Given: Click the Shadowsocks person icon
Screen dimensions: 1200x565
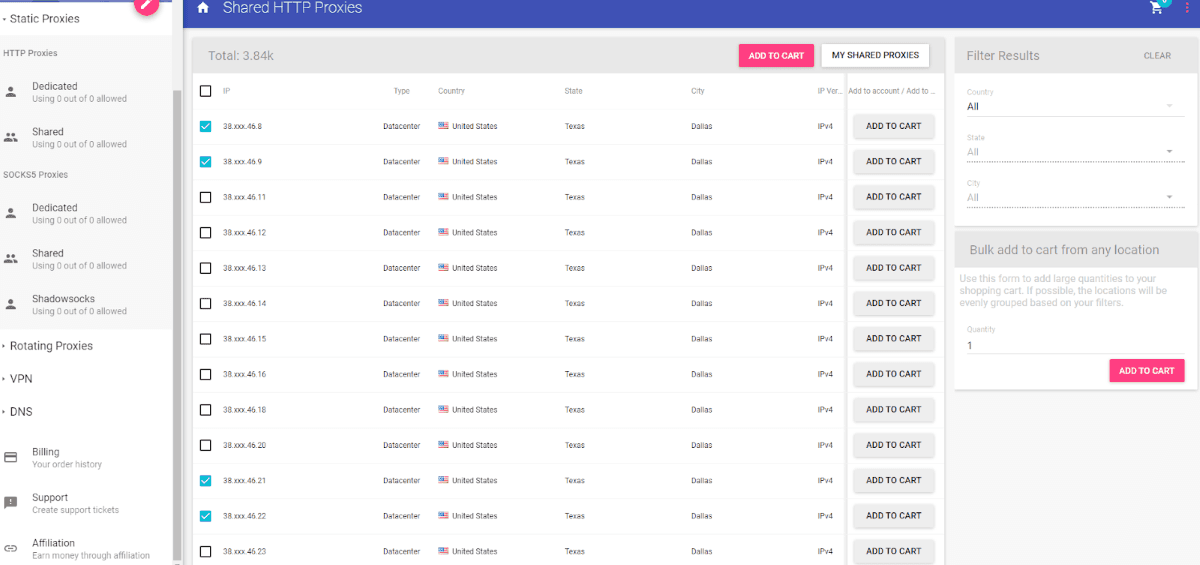Looking at the screenshot, I should tap(11, 304).
